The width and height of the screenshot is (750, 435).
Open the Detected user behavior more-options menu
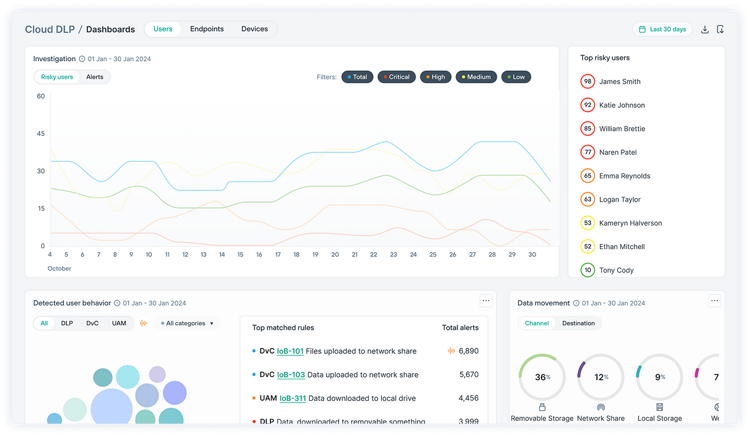pyautogui.click(x=486, y=300)
